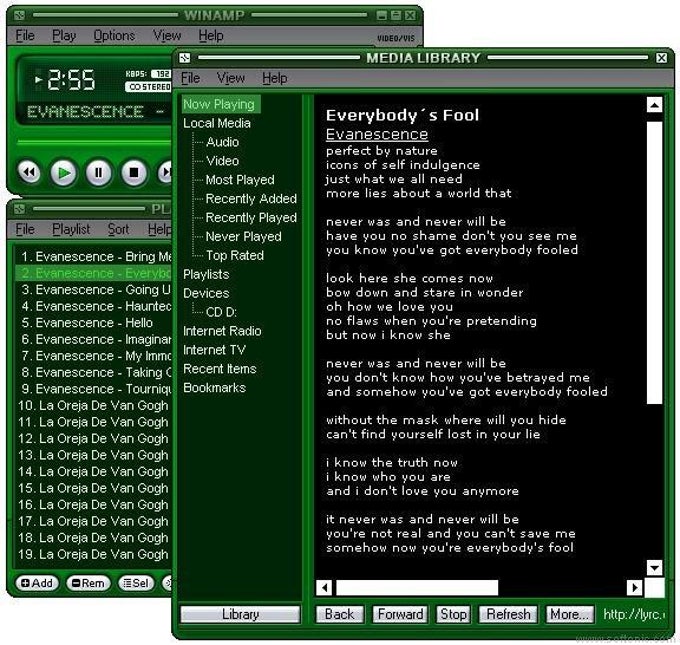Click the Playlist window top-left menu icon
This screenshot has height=645, width=680.
click(19, 209)
